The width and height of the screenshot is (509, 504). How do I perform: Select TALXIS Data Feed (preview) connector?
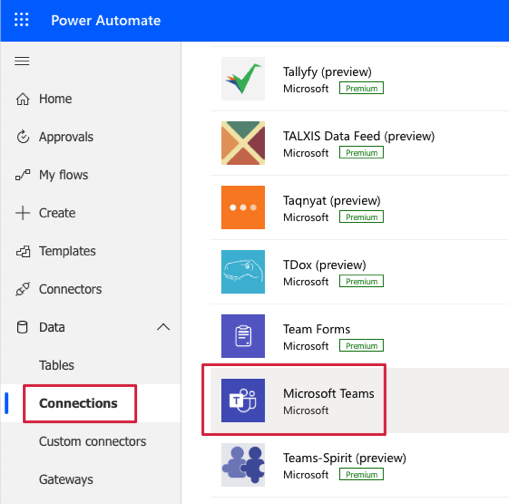click(x=359, y=136)
